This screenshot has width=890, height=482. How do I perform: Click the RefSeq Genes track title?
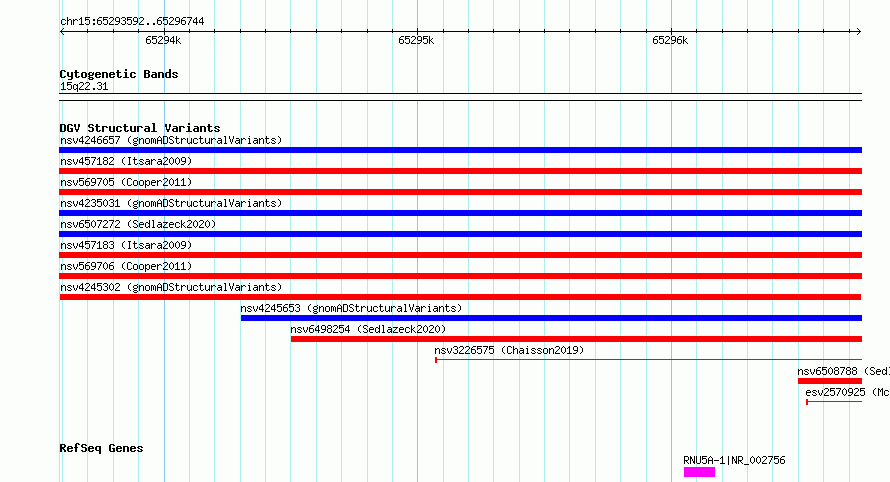pos(101,448)
